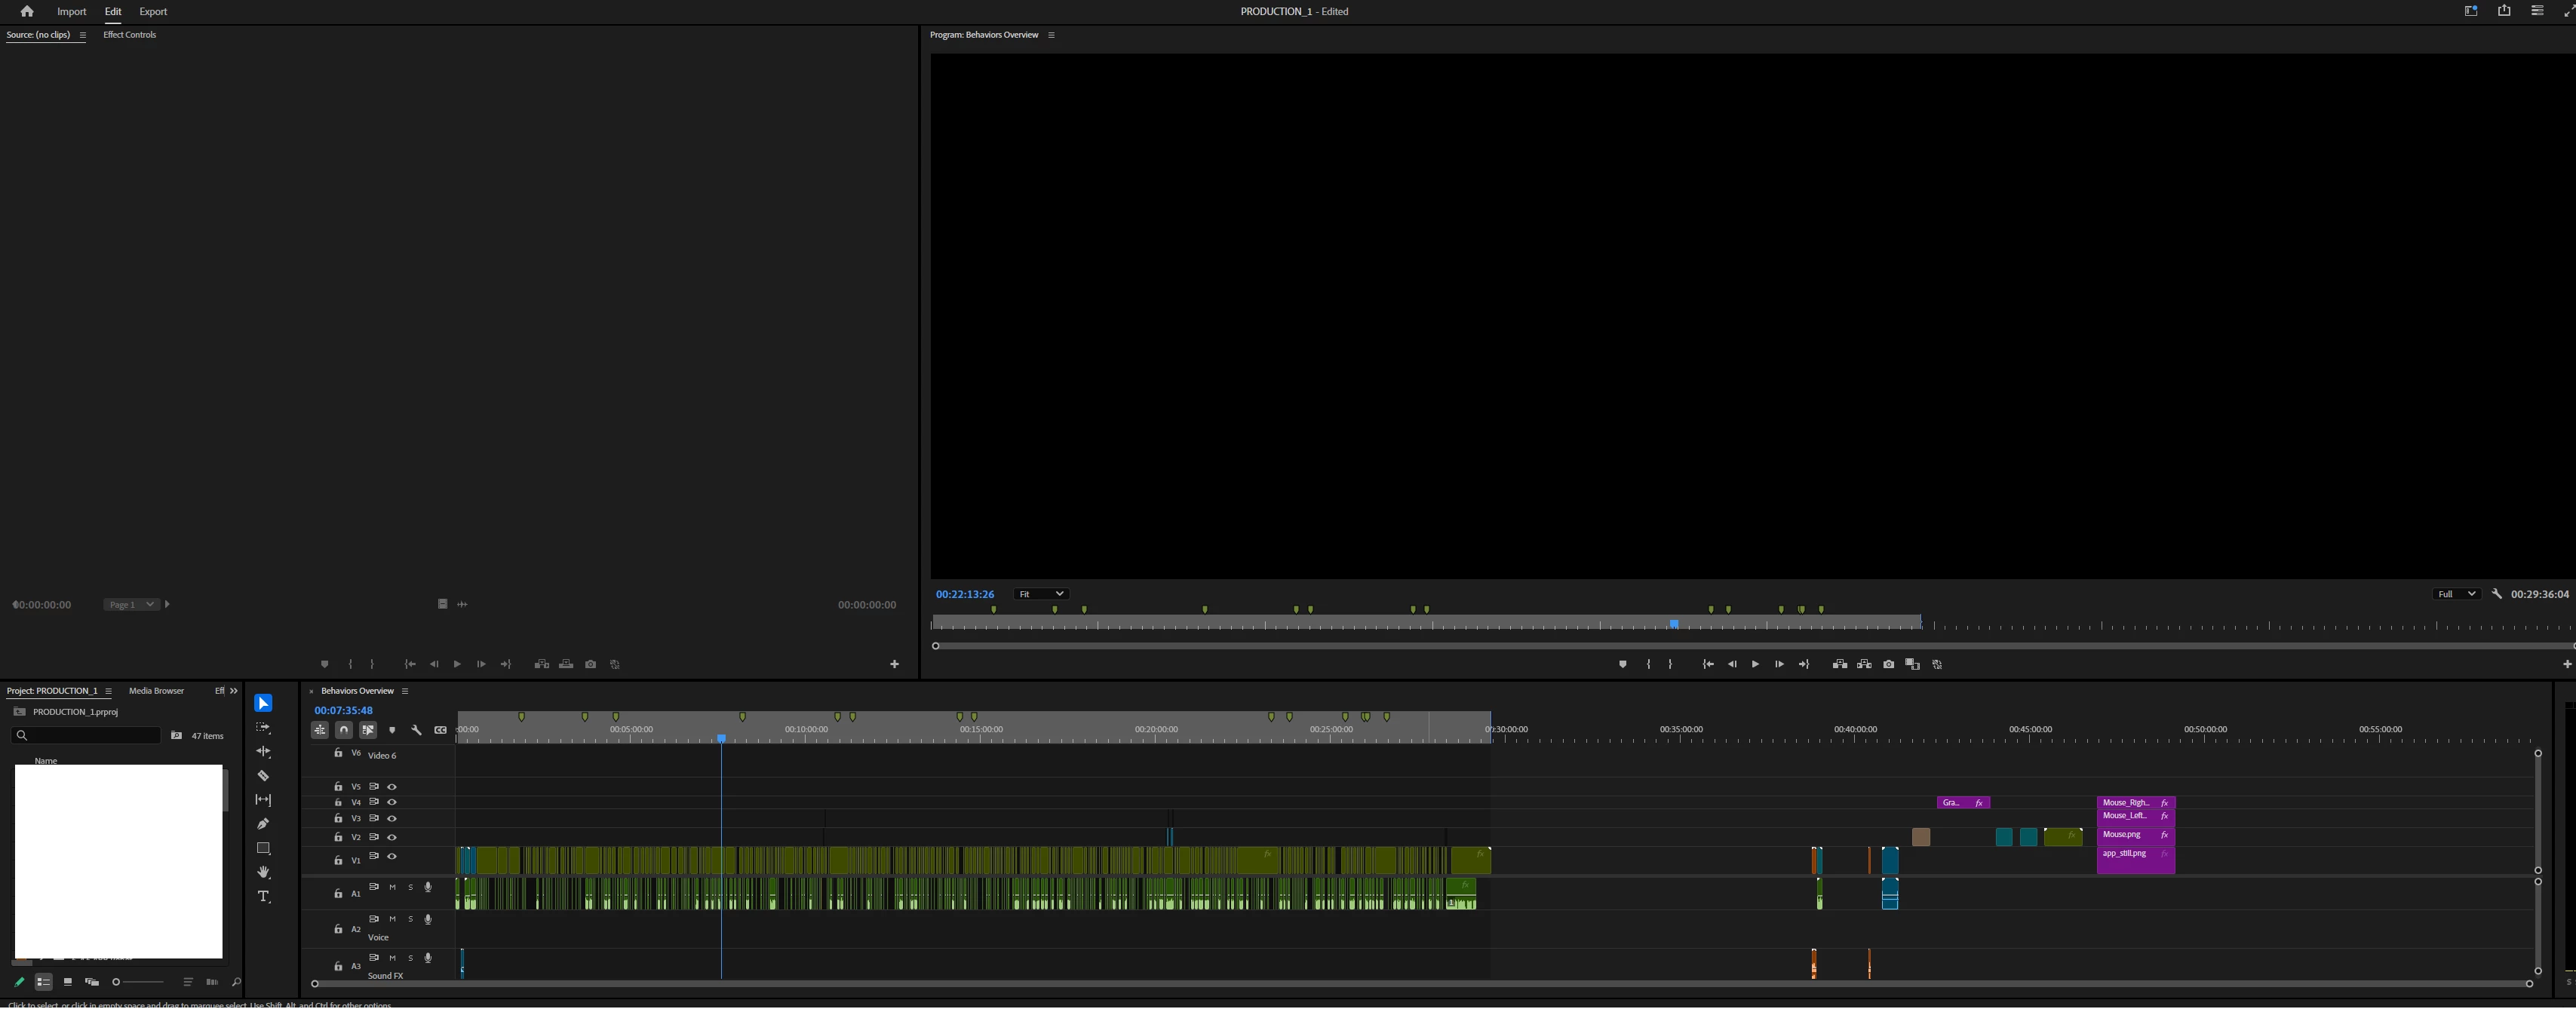Select the Razor tool

263,776
